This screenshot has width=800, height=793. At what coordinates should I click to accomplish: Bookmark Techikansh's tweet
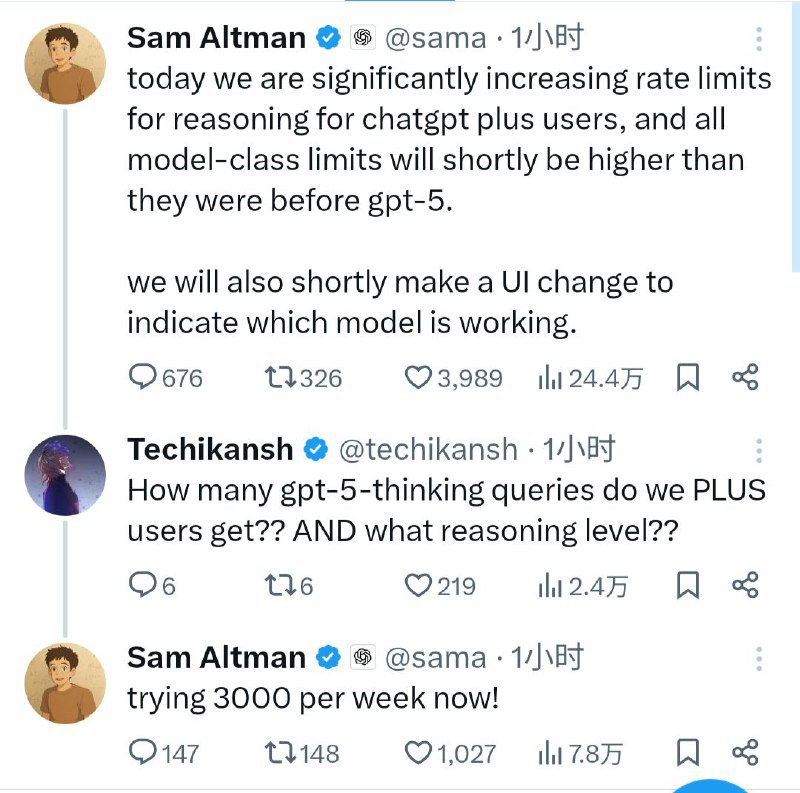click(x=688, y=585)
